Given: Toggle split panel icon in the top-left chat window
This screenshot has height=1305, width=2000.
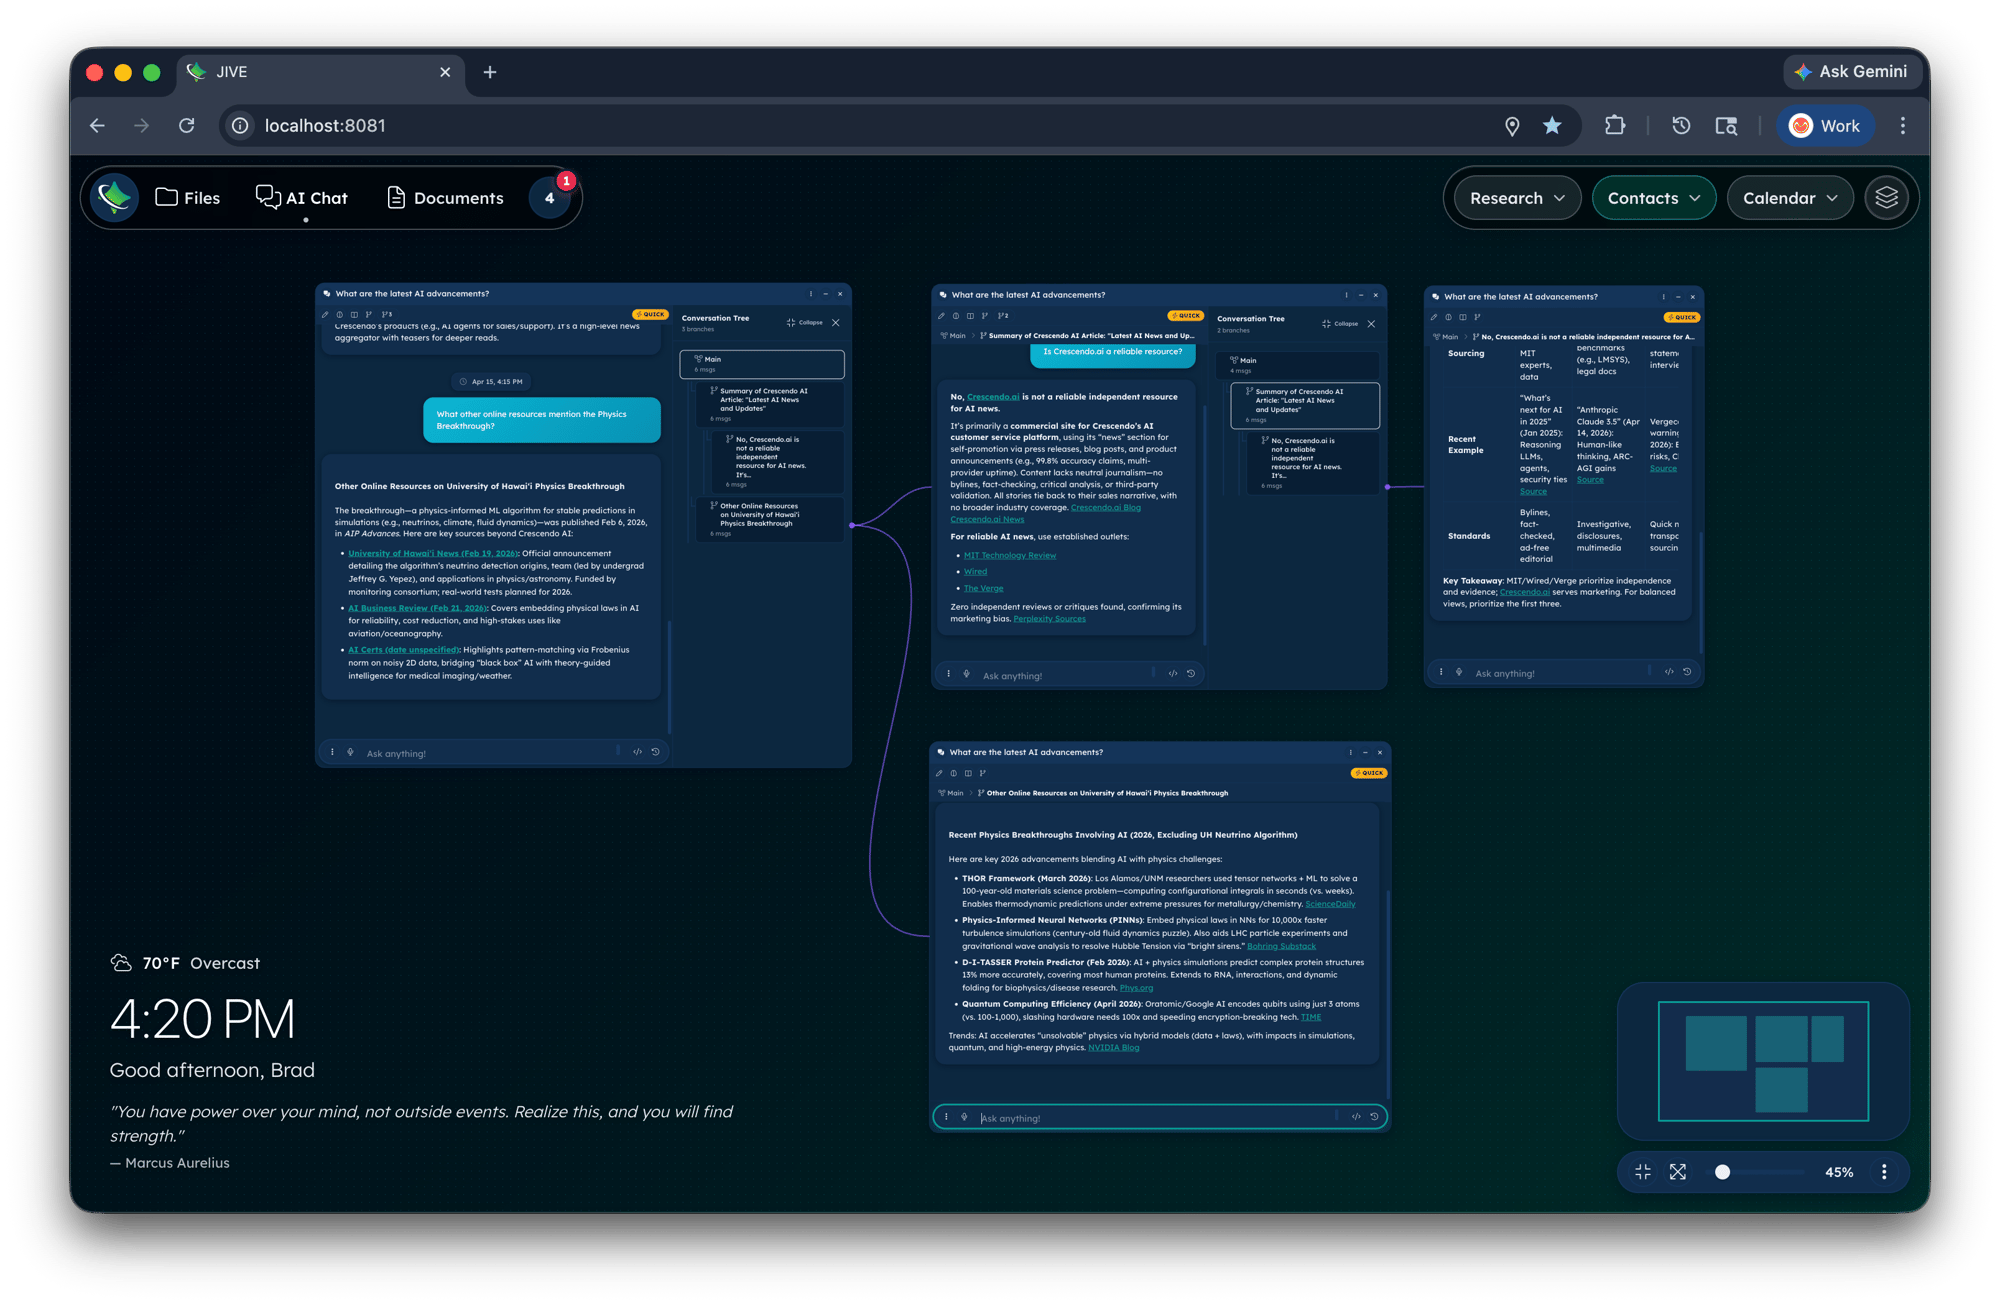Looking at the screenshot, I should 354,314.
